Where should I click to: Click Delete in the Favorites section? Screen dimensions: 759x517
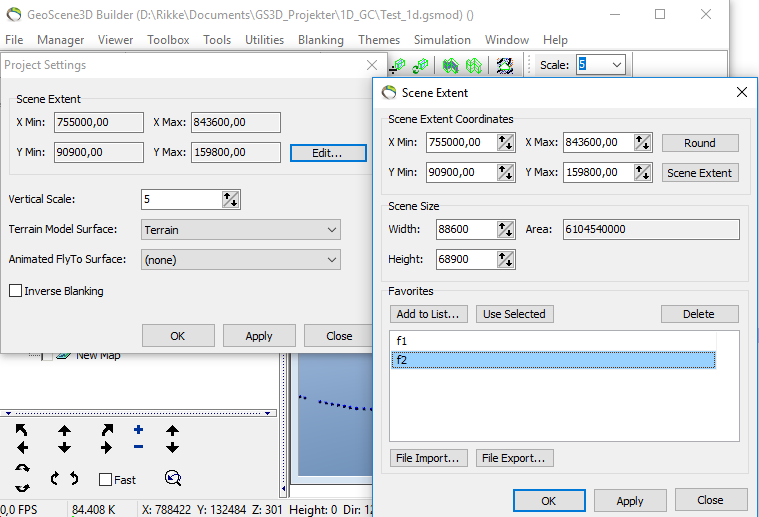699,314
